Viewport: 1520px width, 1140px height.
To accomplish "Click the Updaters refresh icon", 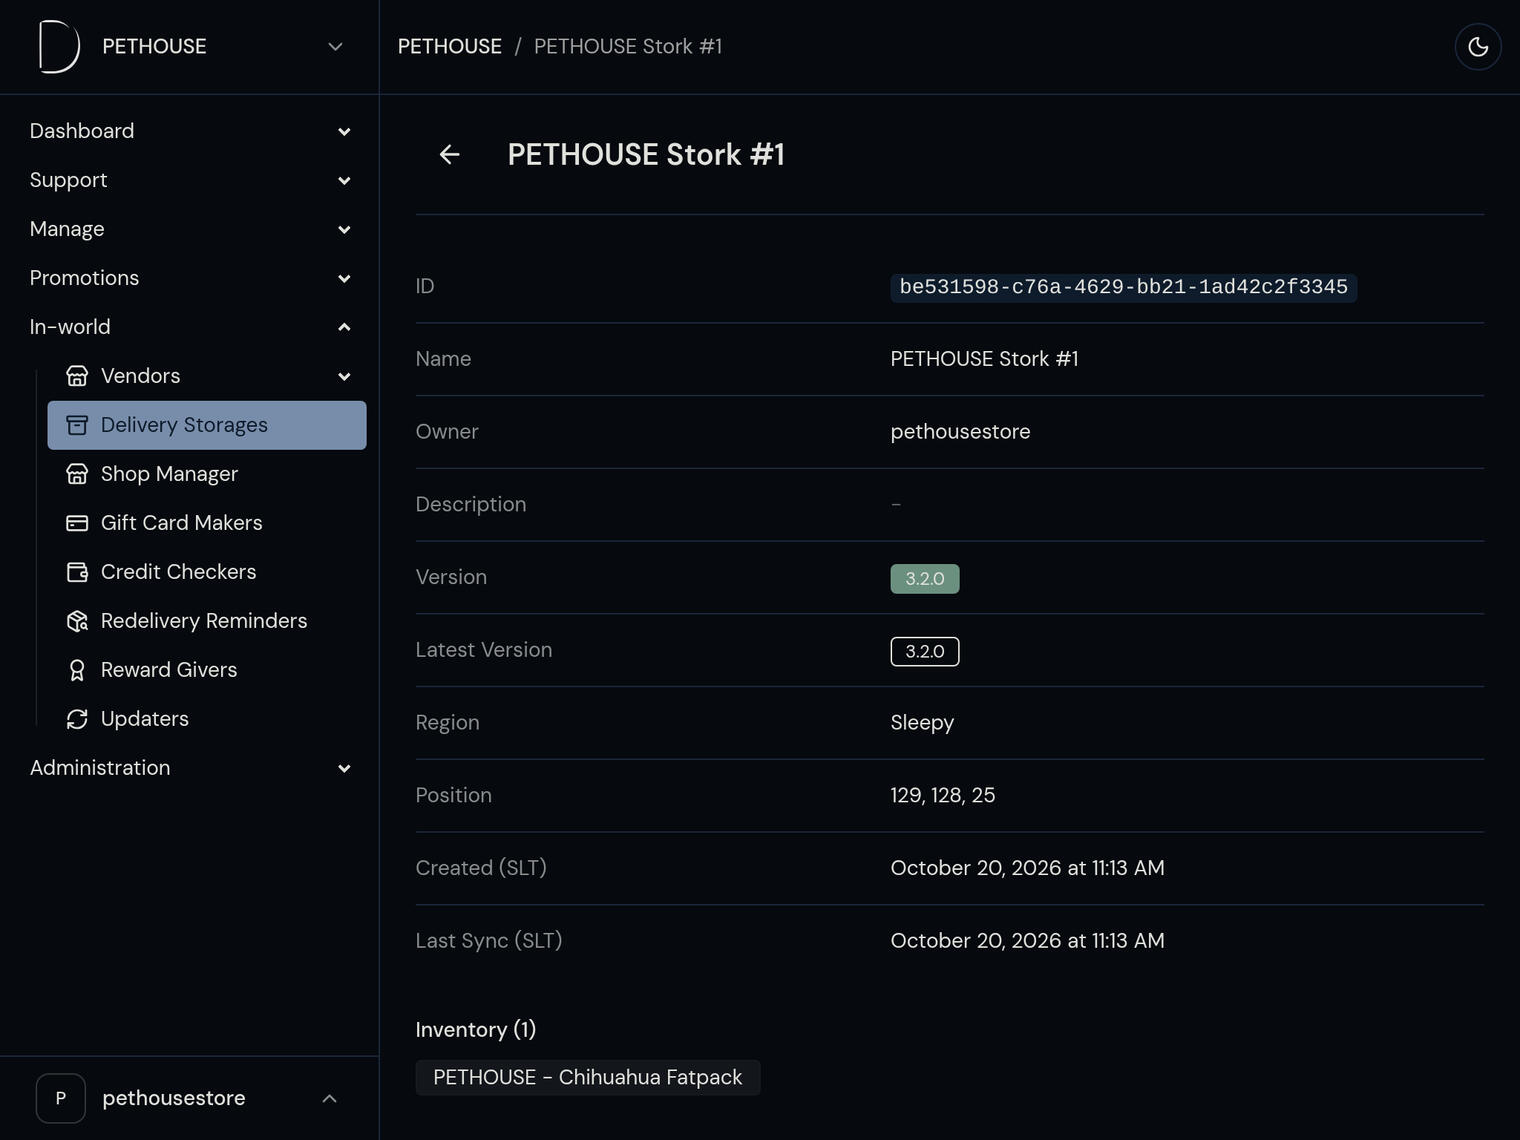I will (77, 719).
